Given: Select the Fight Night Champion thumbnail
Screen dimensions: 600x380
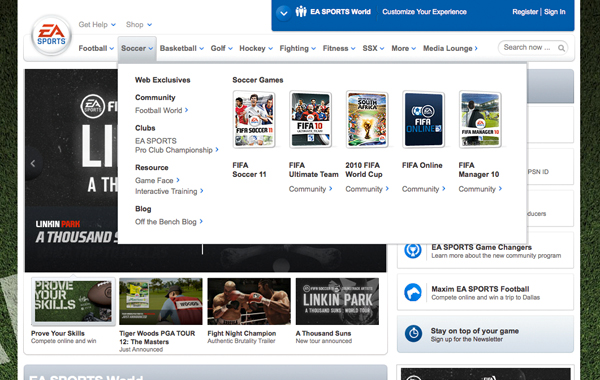Looking at the screenshot, I should coord(249,302).
